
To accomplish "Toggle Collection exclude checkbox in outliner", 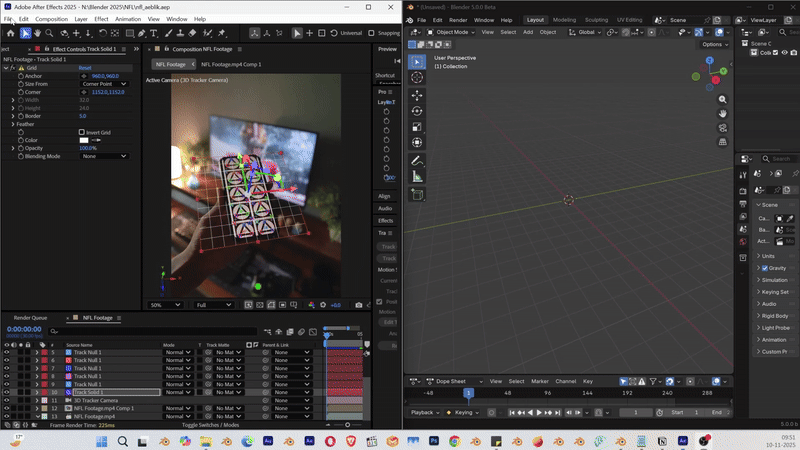I will pos(776,53).
